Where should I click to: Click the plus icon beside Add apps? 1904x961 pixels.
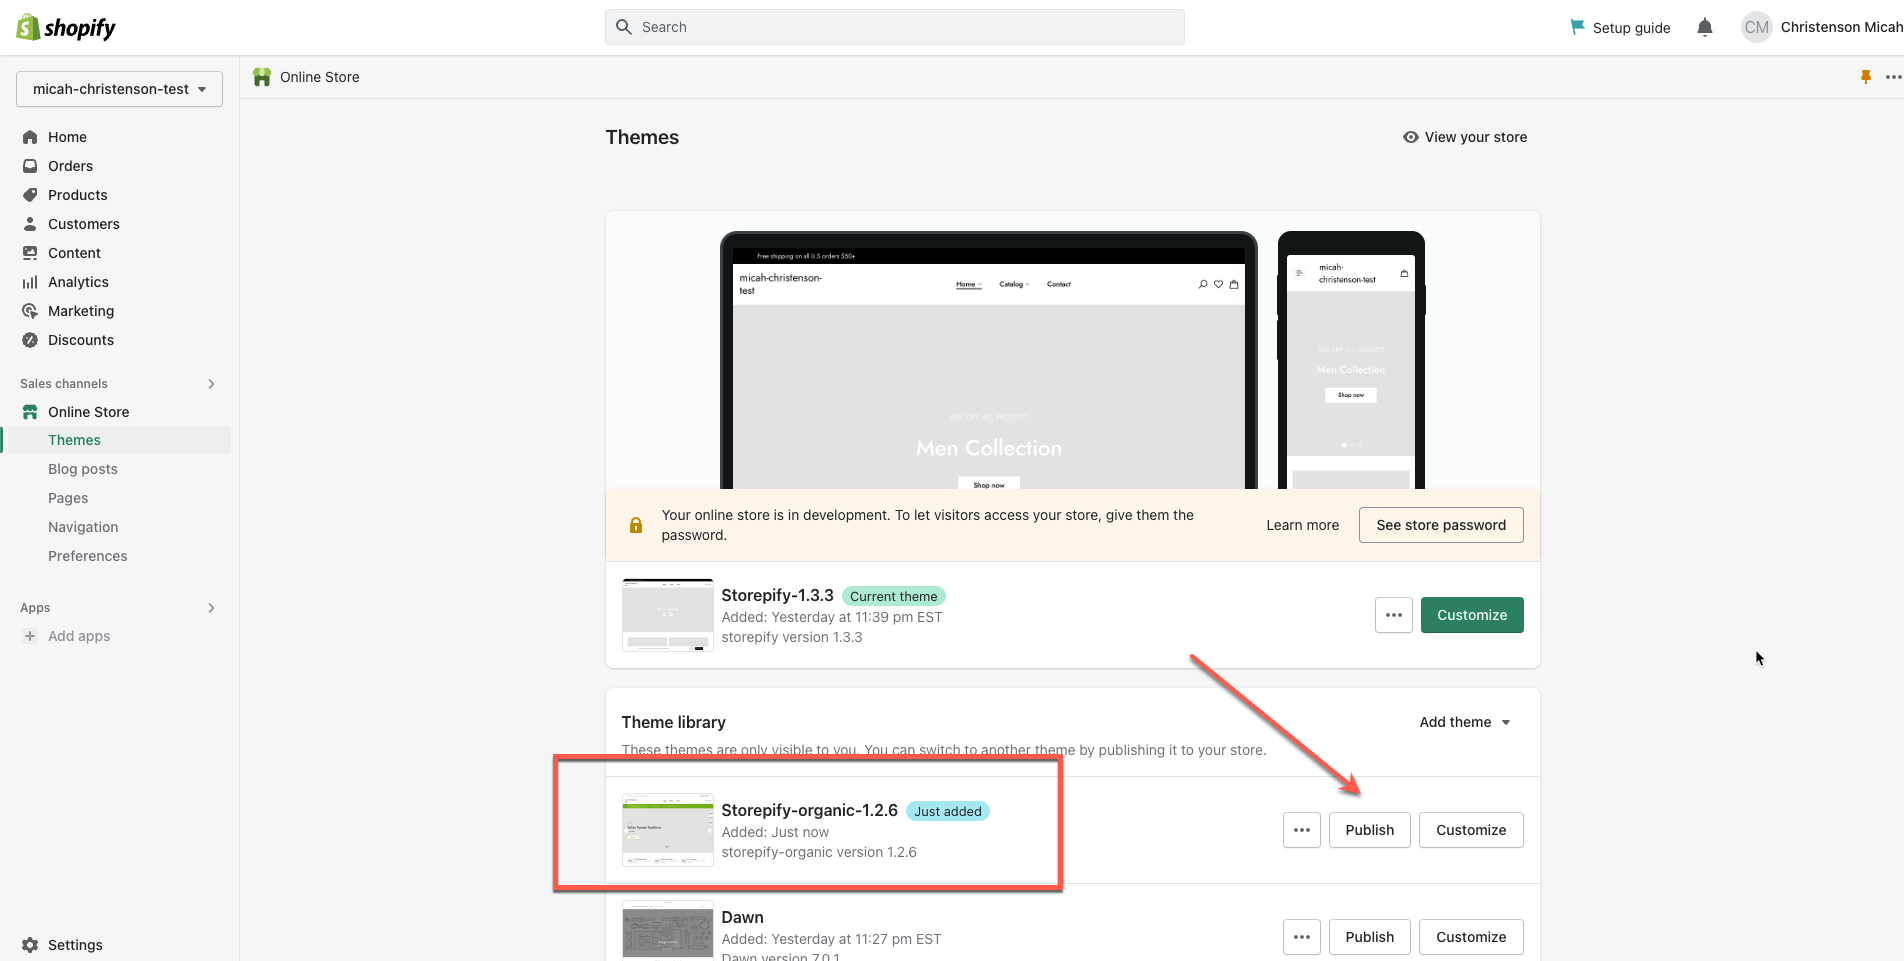(30, 636)
